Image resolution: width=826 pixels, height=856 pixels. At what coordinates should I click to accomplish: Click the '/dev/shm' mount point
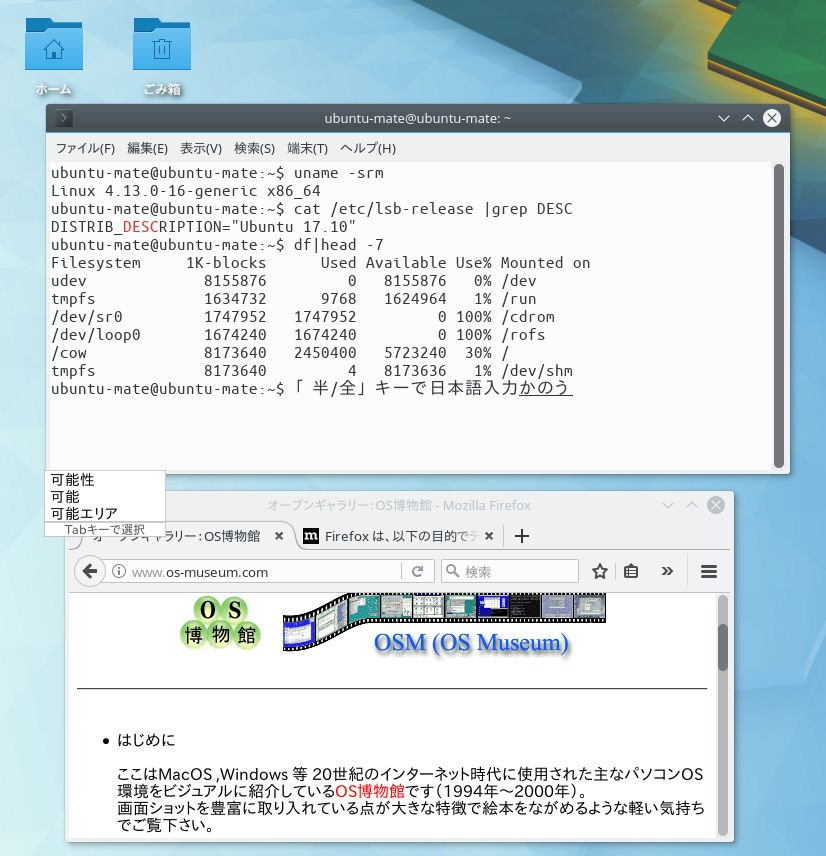click(x=537, y=371)
